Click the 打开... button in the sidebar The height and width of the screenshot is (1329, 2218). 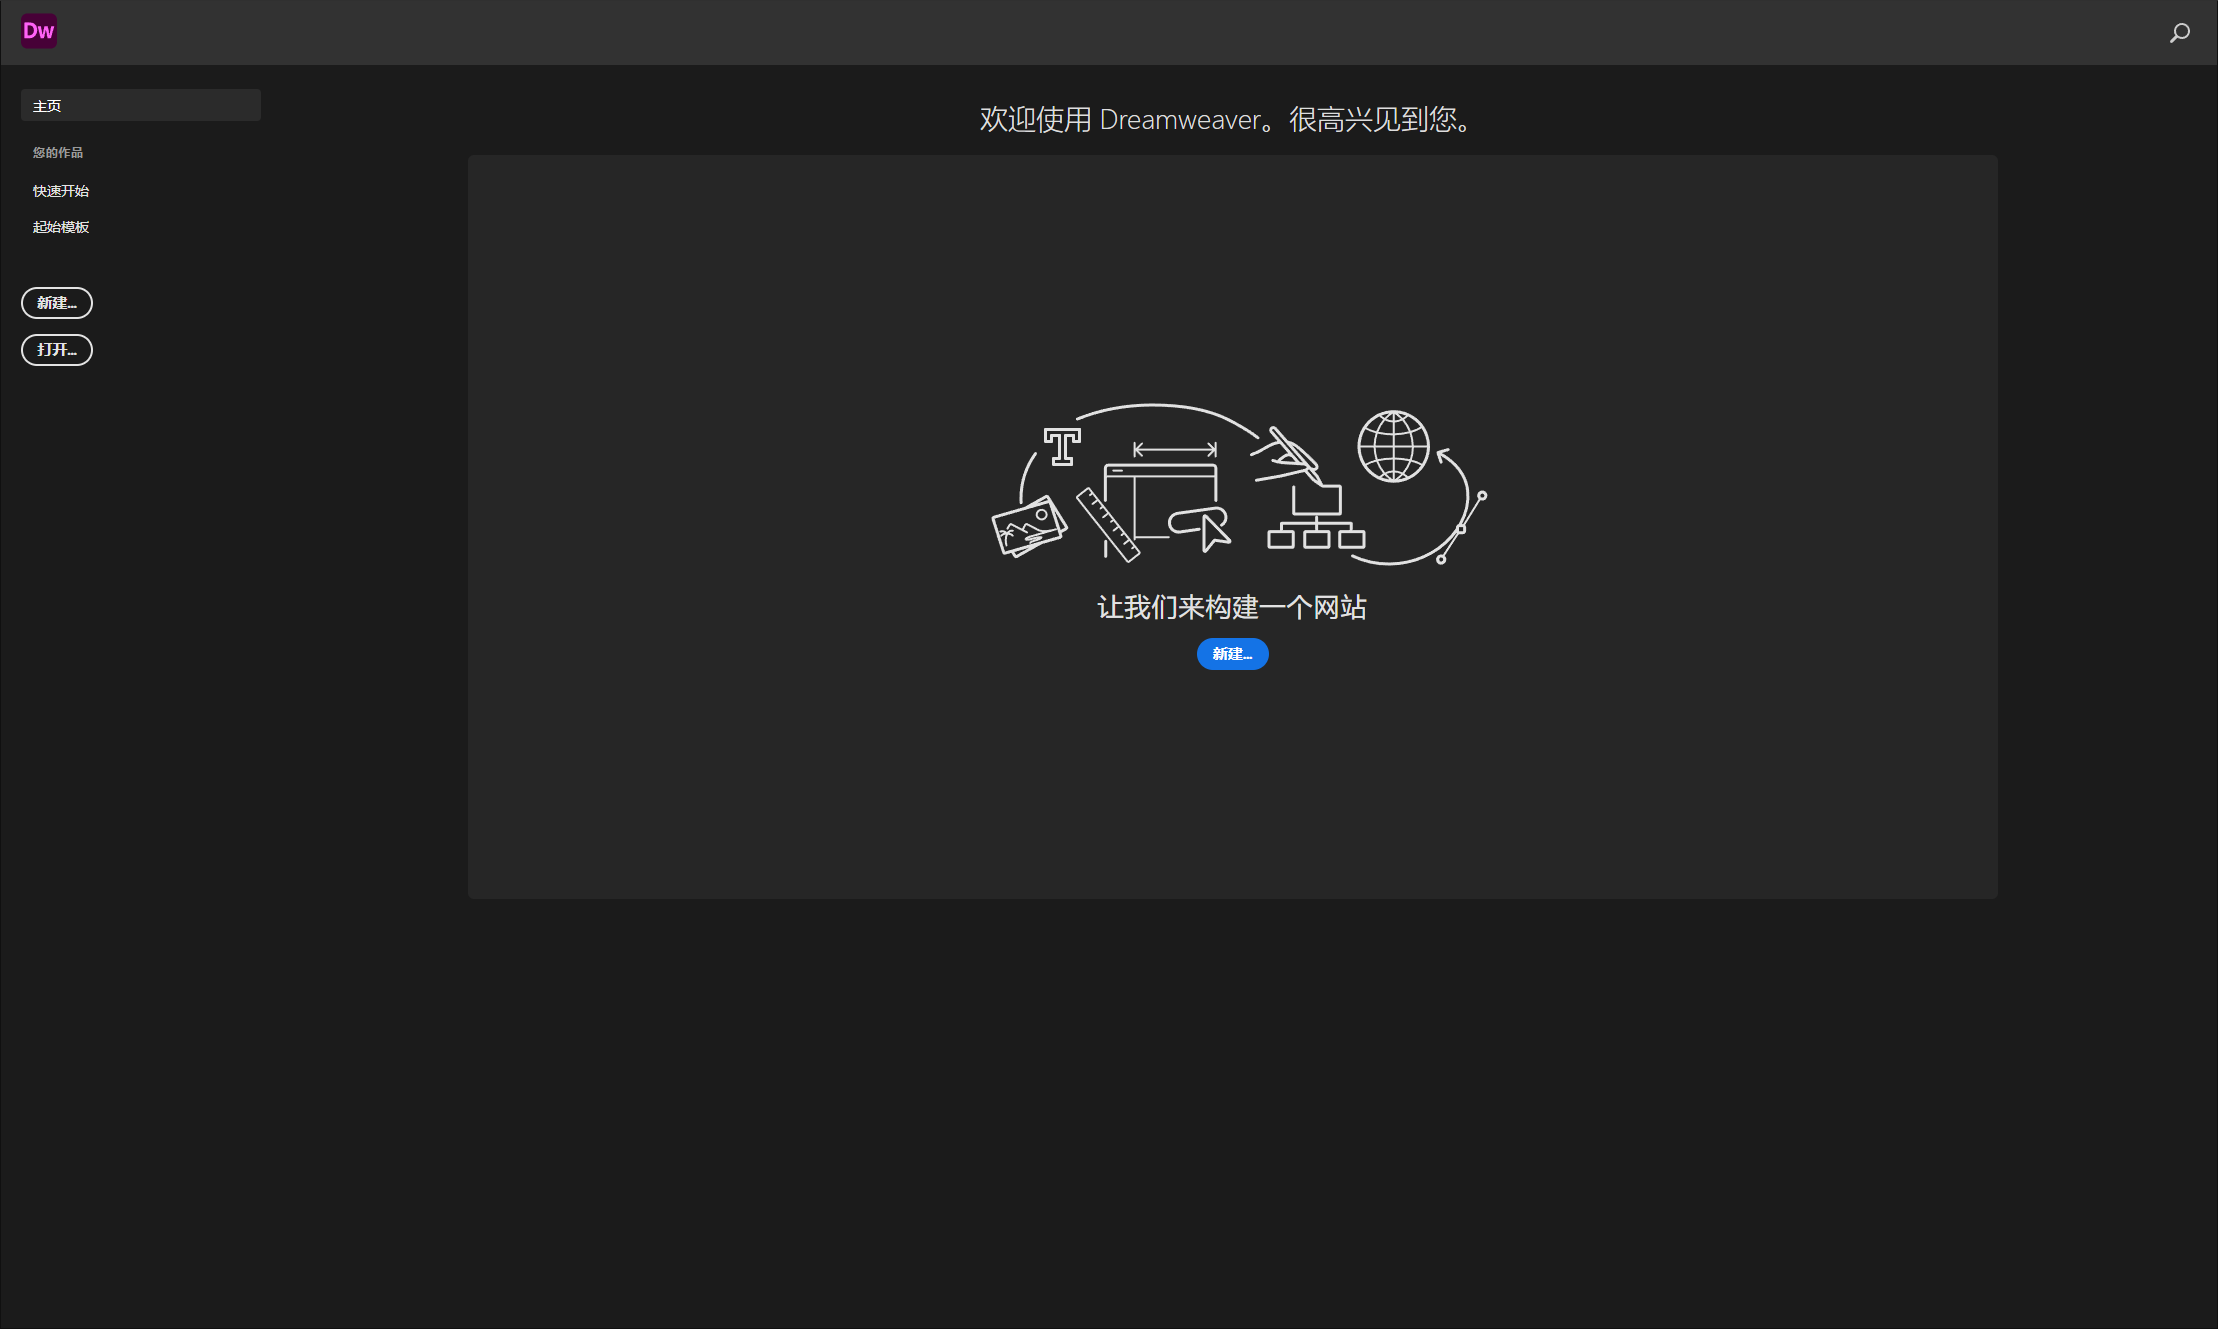[x=57, y=350]
